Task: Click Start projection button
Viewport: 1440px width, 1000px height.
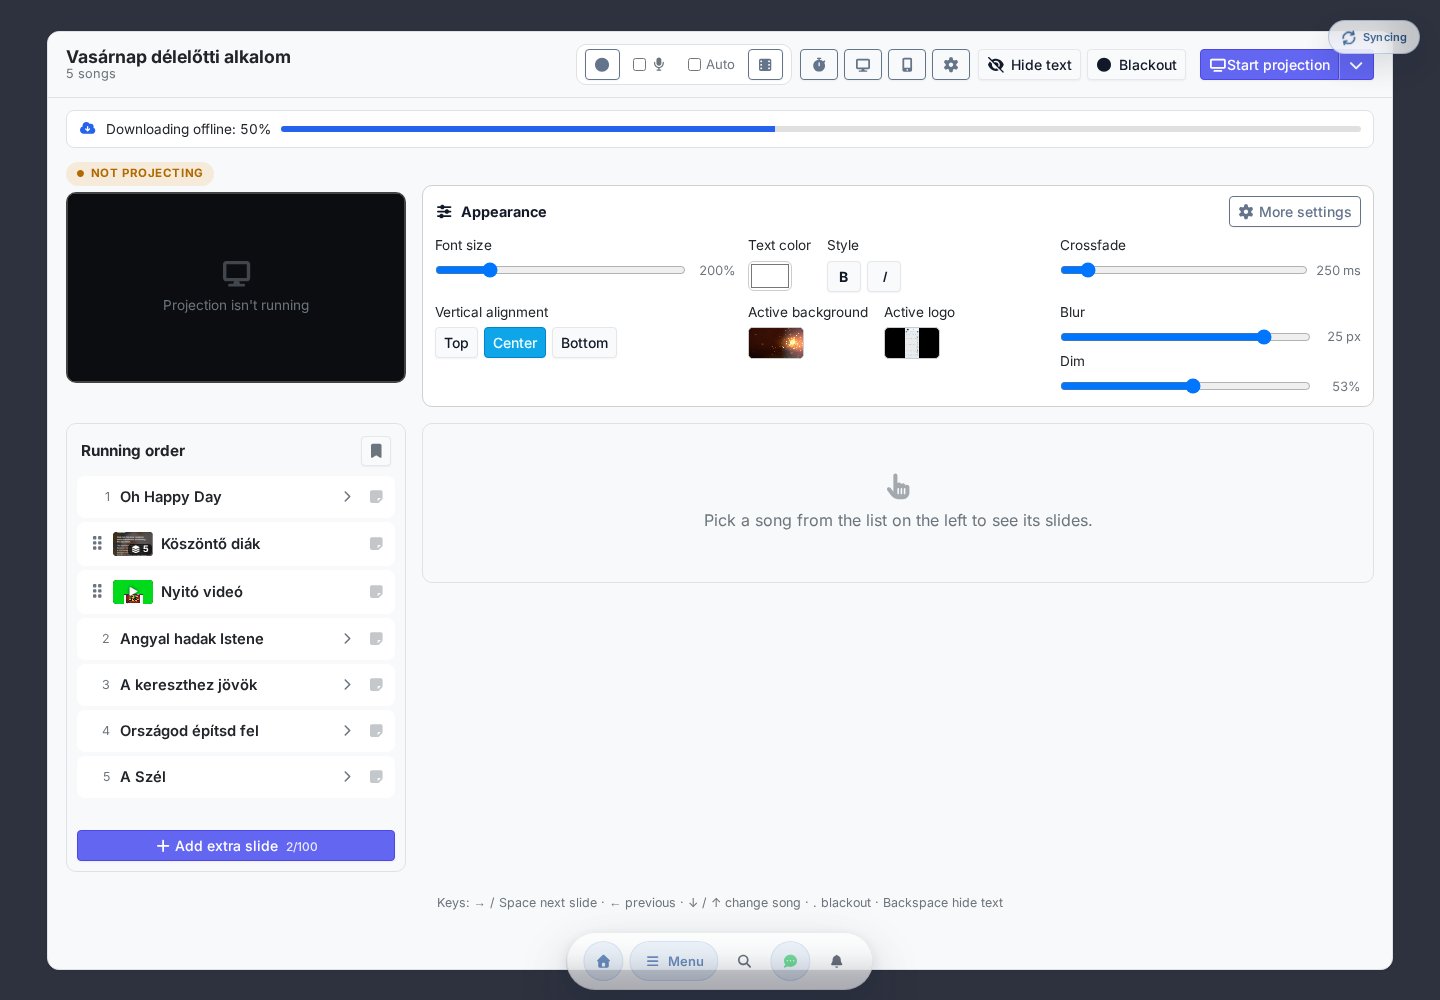Action: click(1270, 65)
